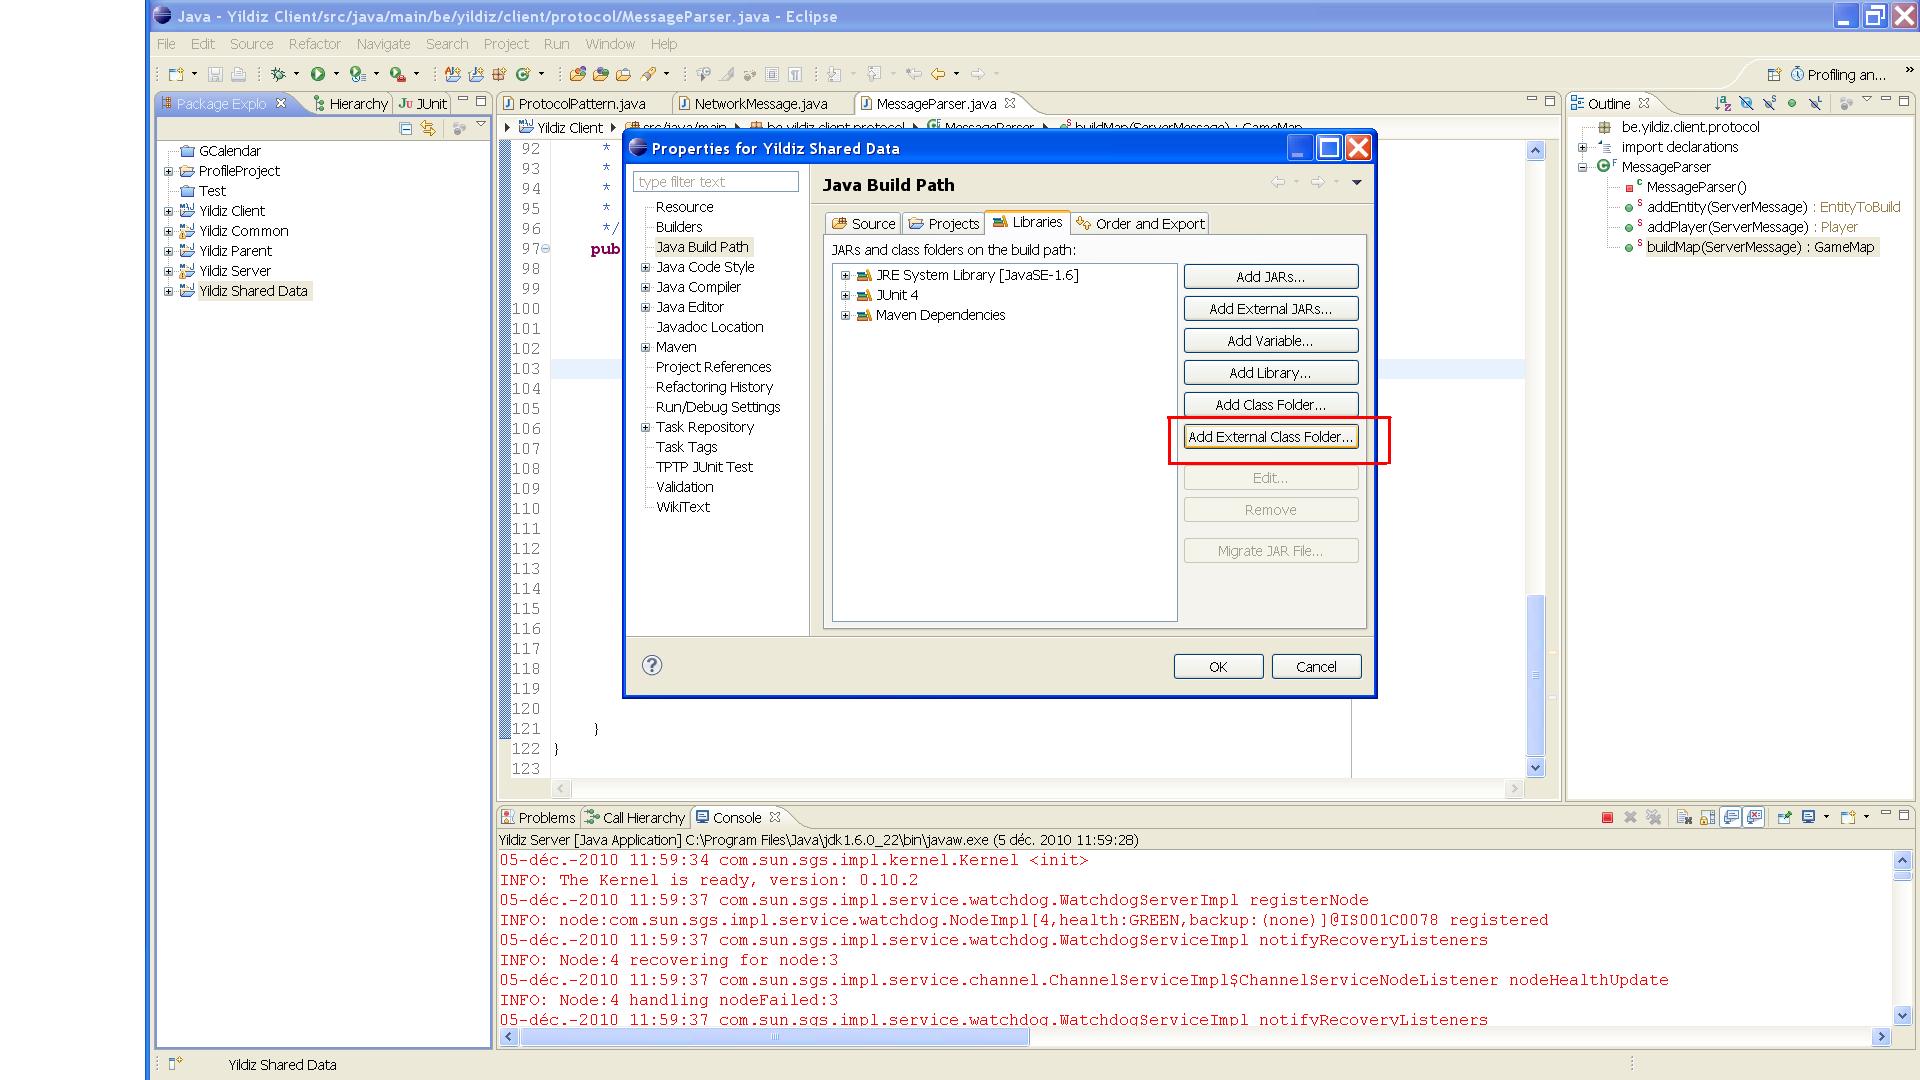Click Add External JARs button

tap(1271, 309)
